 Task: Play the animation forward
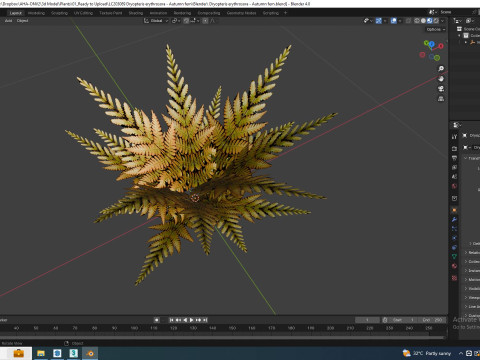(x=192, y=320)
